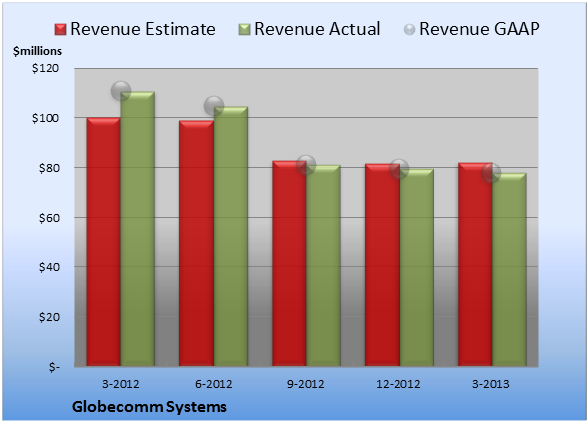The image size is (588, 422).
Task: Select the green actual bar for 12-2012
Action: (x=417, y=267)
